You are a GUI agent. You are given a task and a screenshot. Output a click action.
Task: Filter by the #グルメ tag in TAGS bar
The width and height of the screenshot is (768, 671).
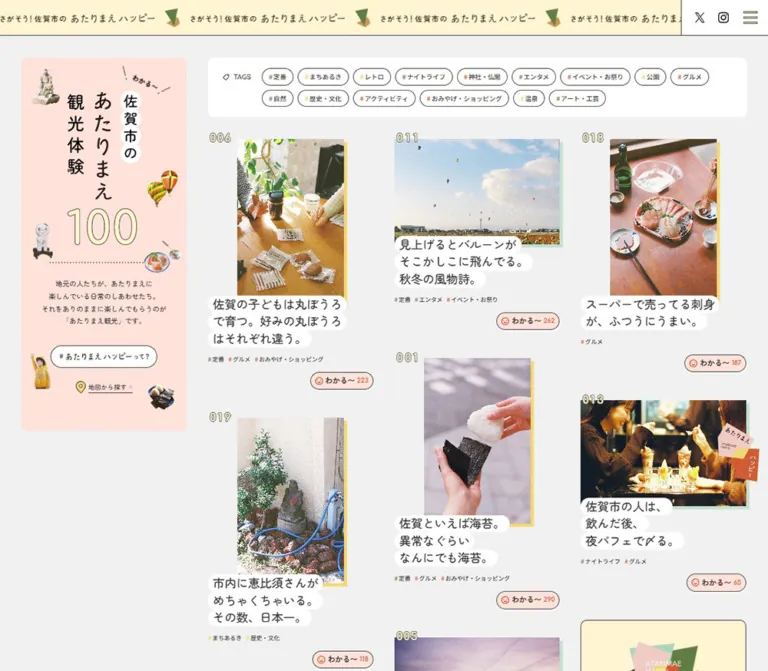point(690,77)
